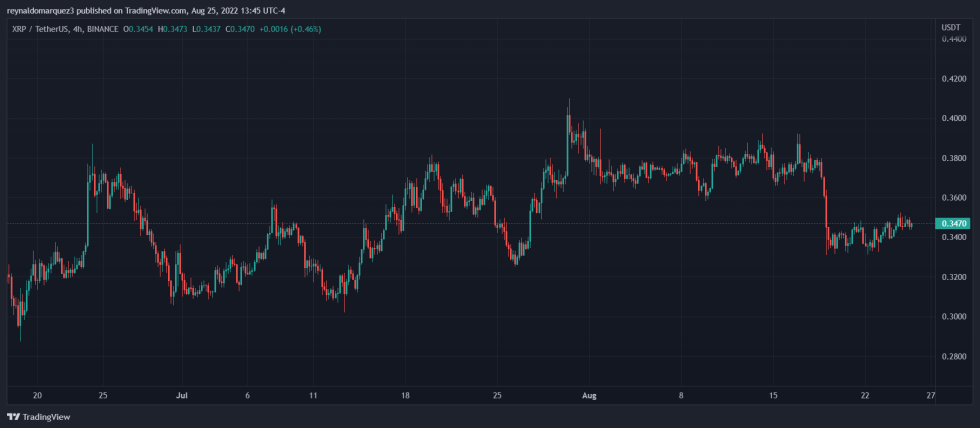
Task: Click the 15 date axis label
Action: point(773,395)
